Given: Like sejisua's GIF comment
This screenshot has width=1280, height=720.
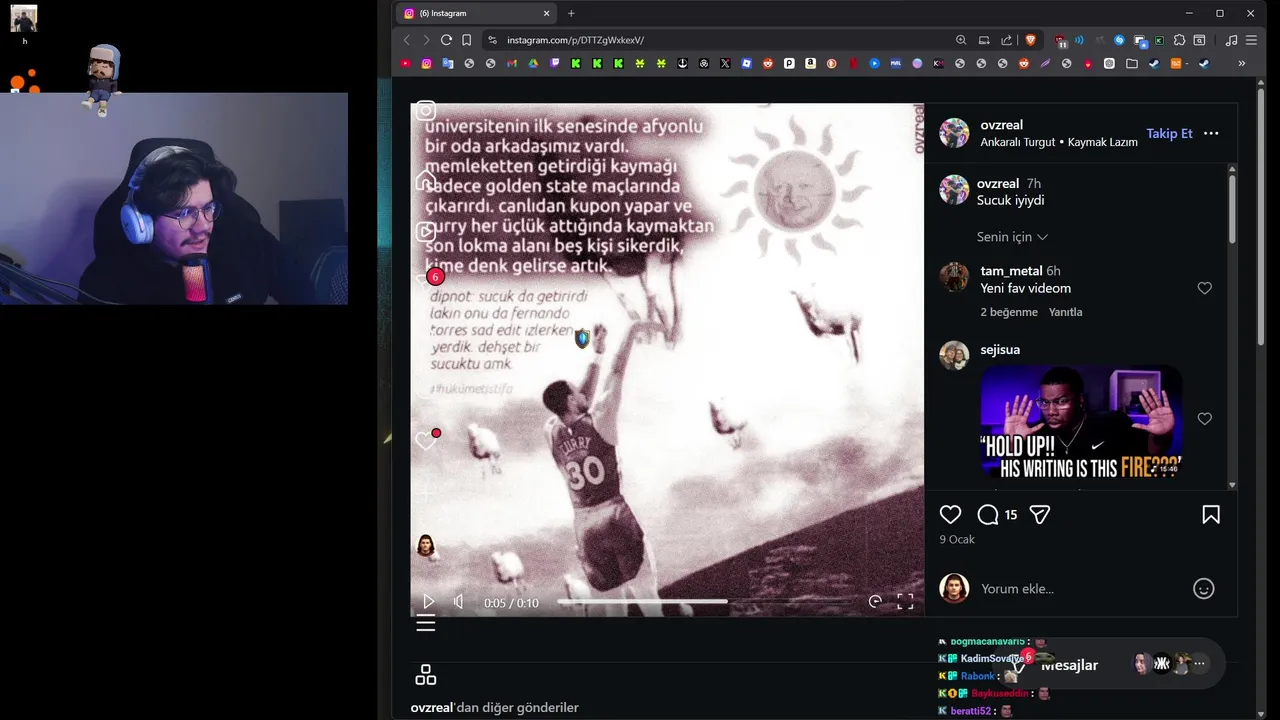Looking at the screenshot, I should pos(1204,419).
